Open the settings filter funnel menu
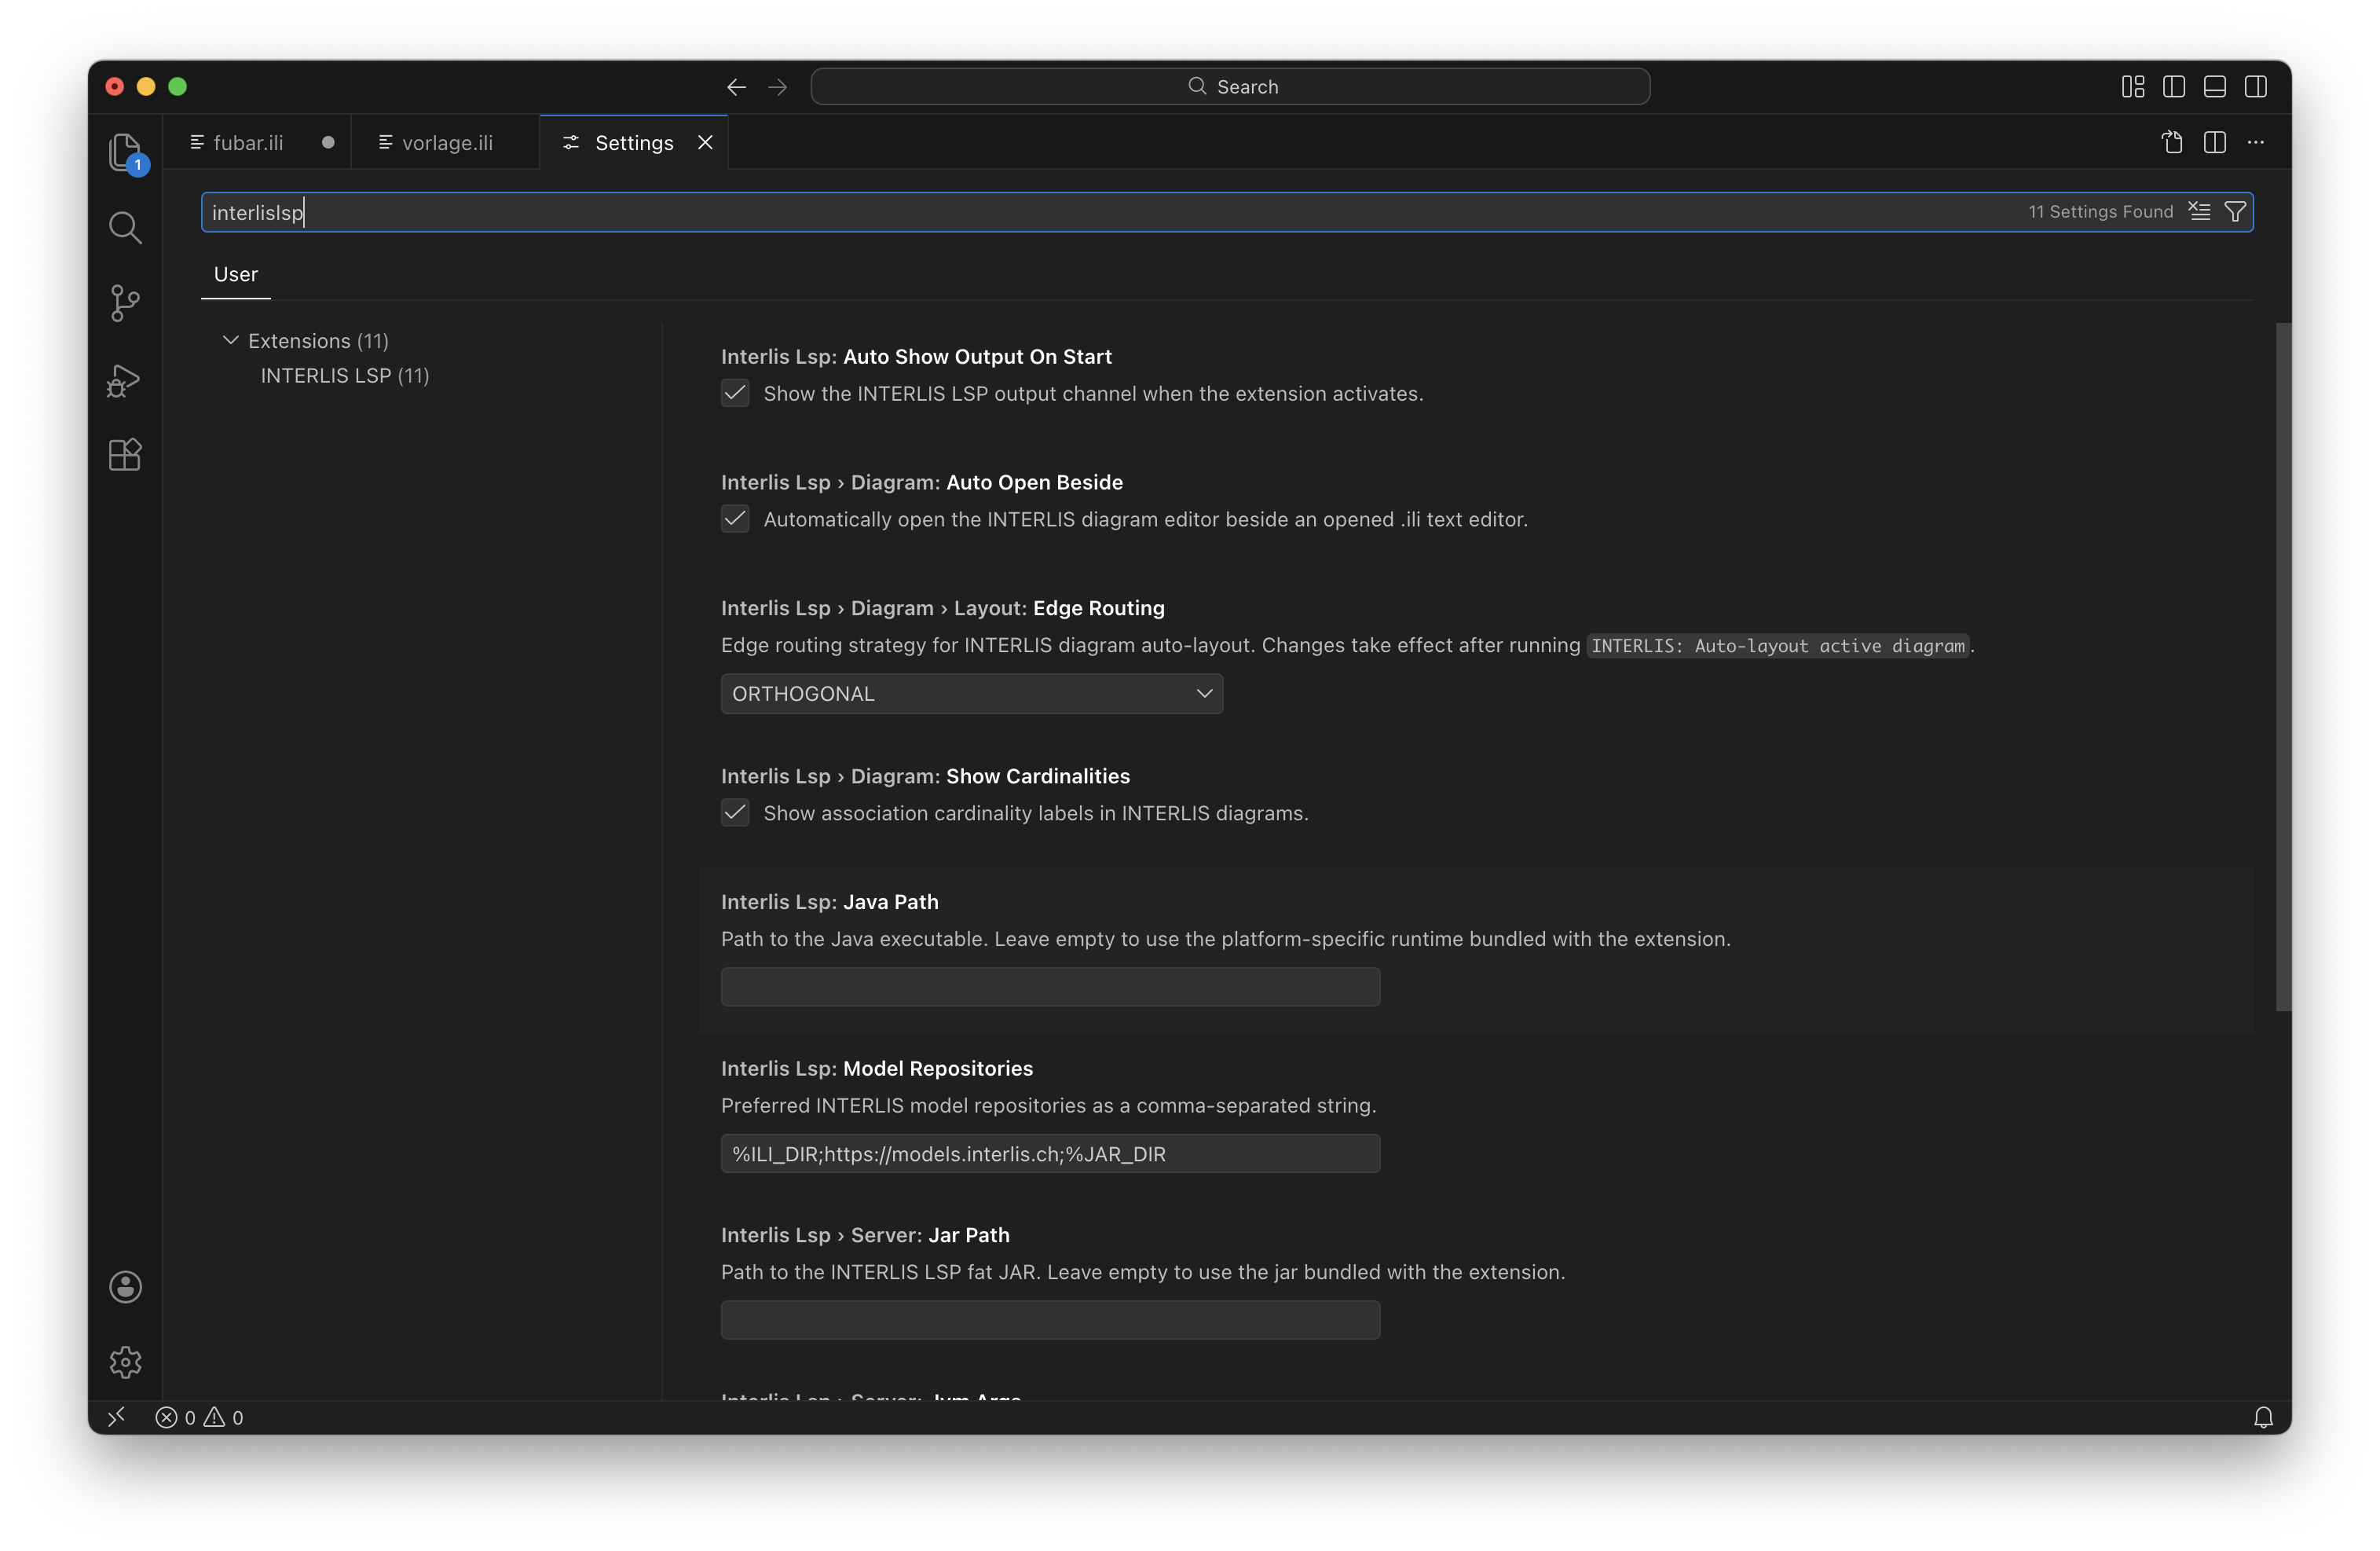Viewport: 2380px width, 1551px height. [2235, 211]
